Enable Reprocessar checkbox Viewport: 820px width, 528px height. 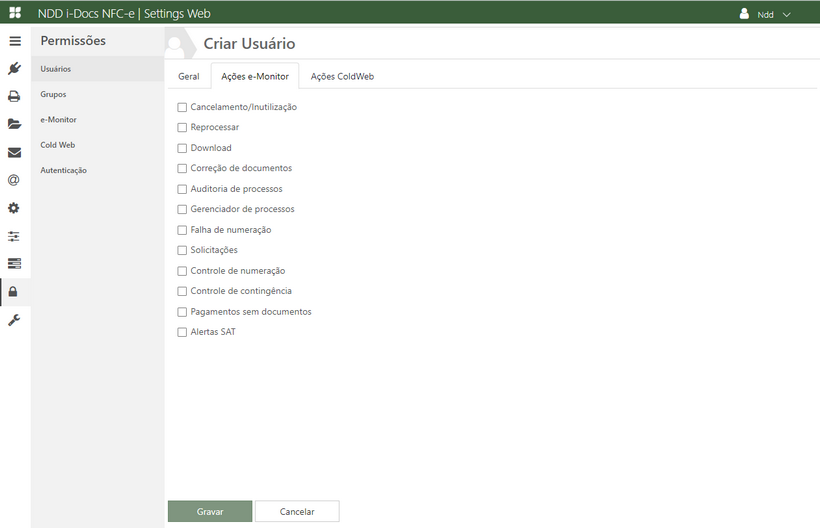182,128
